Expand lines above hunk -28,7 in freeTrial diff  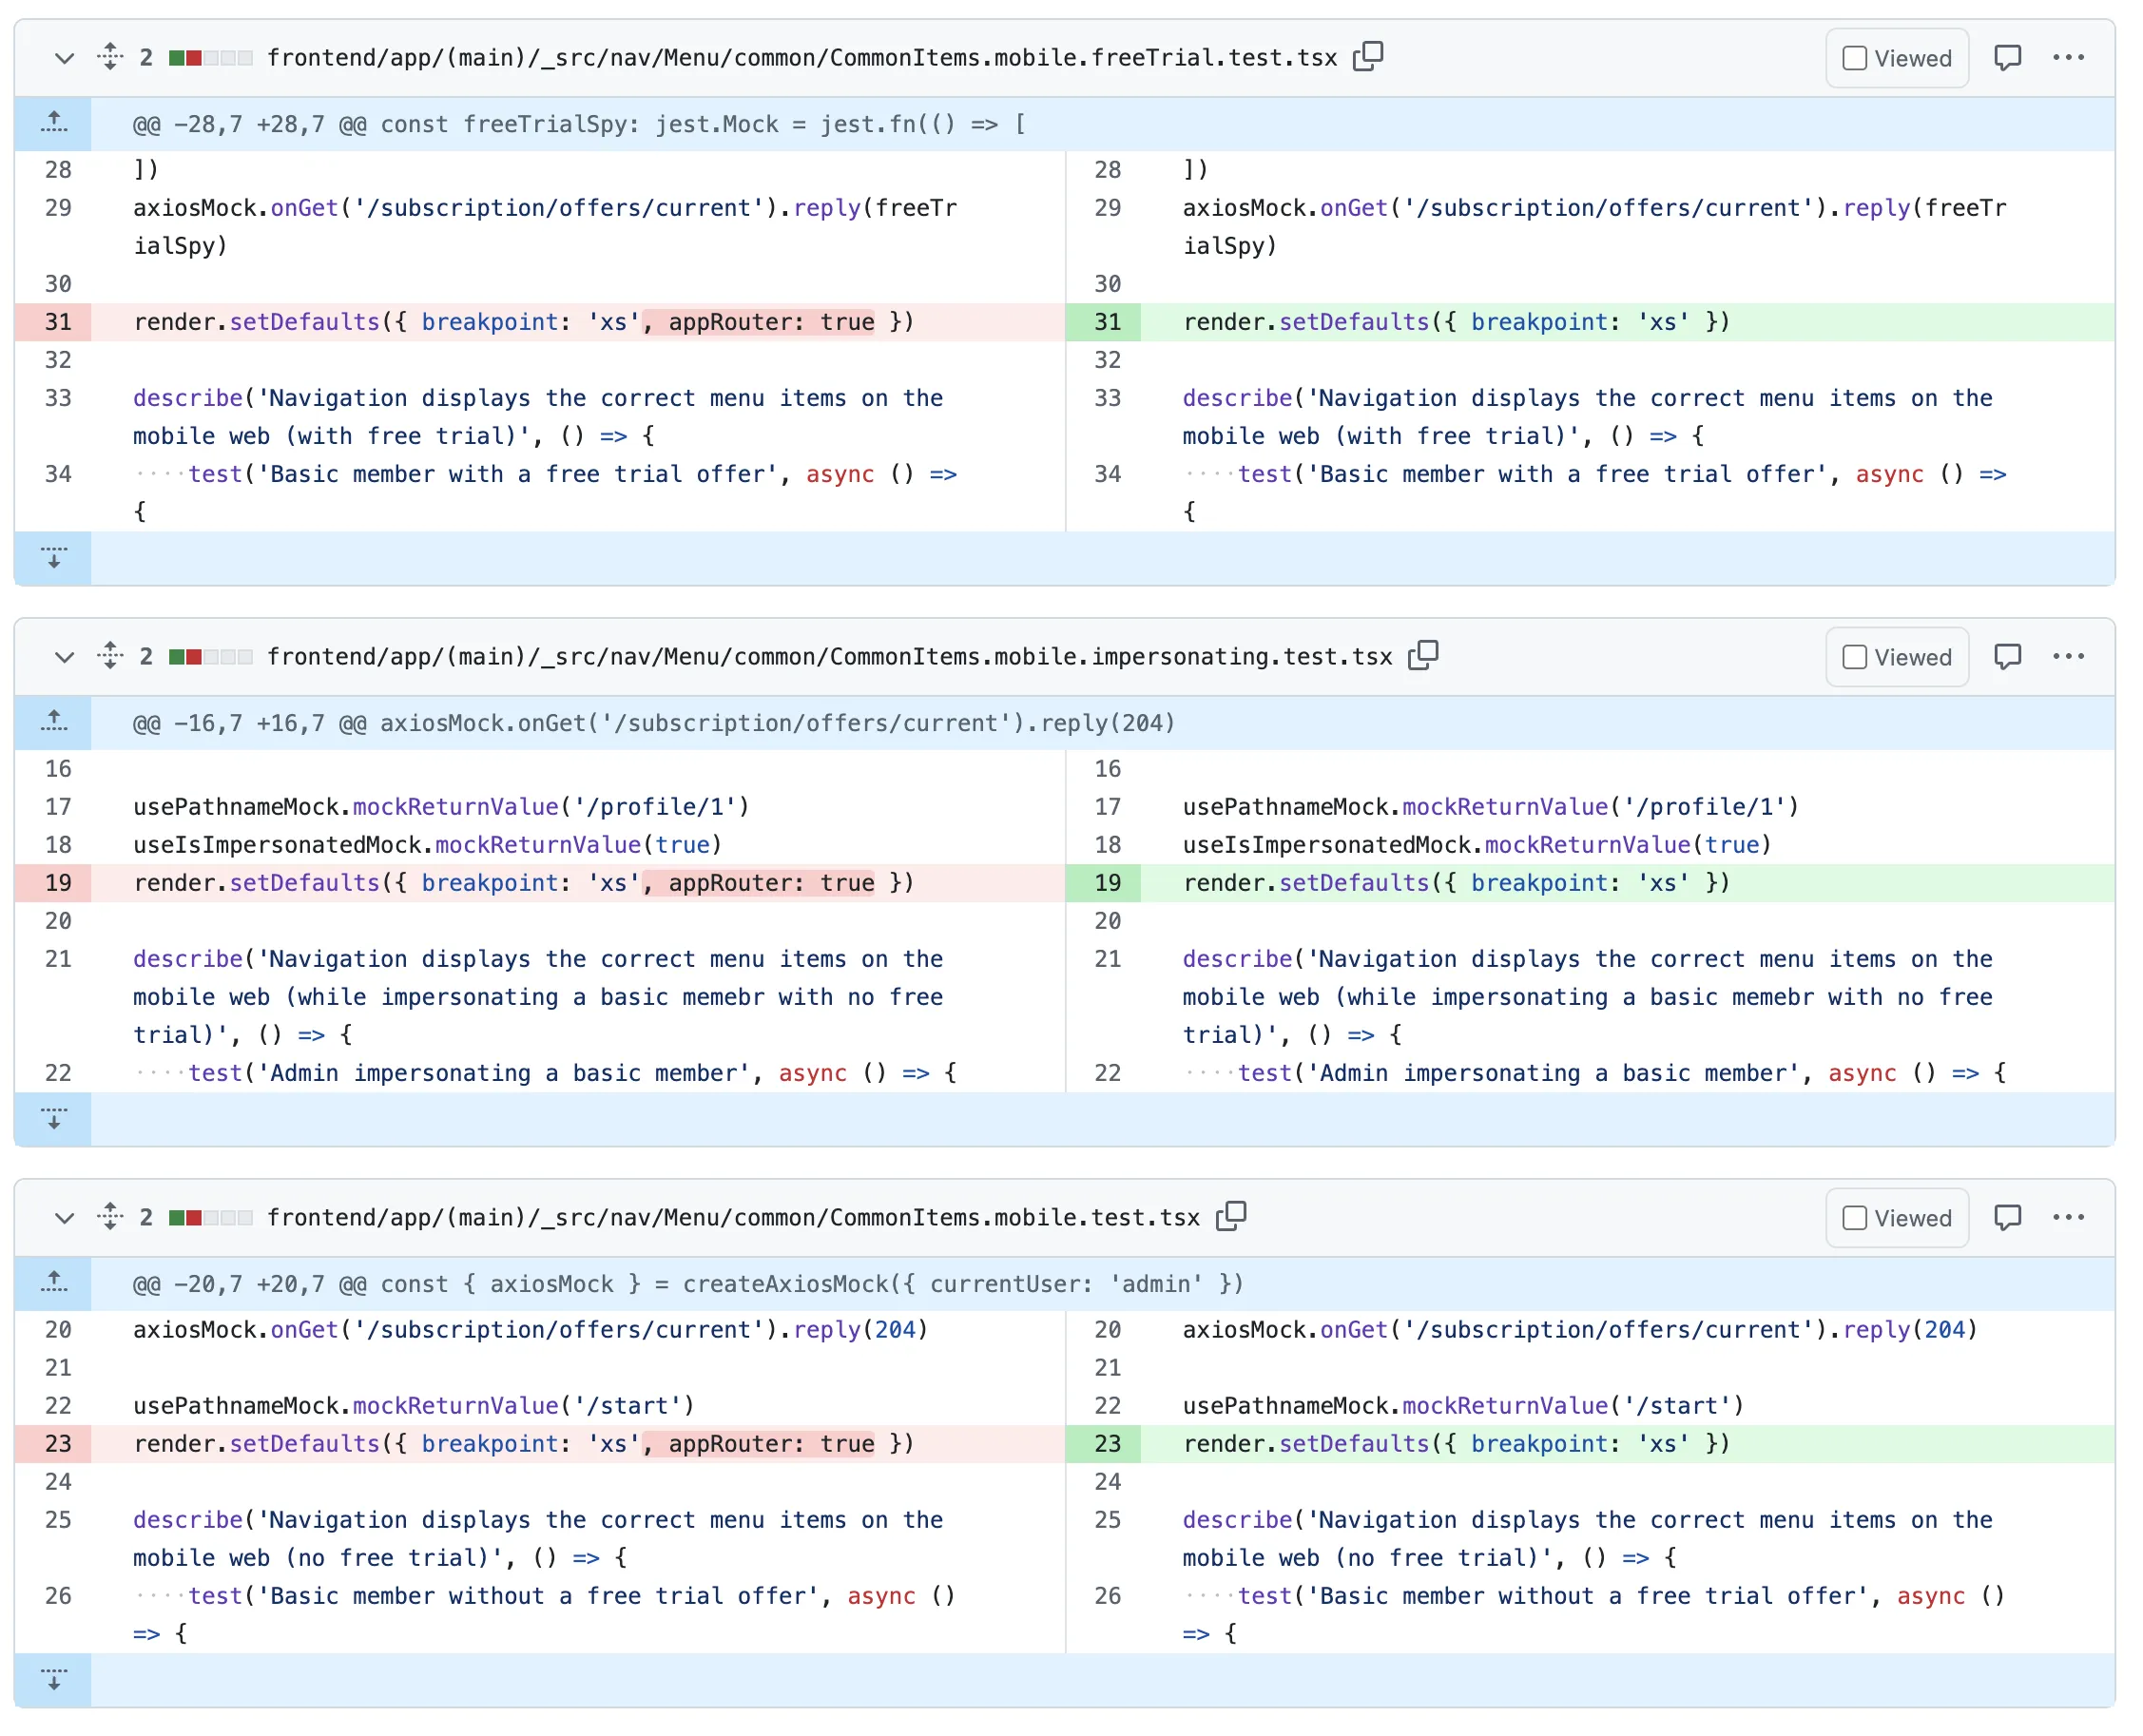pyautogui.click(x=54, y=124)
